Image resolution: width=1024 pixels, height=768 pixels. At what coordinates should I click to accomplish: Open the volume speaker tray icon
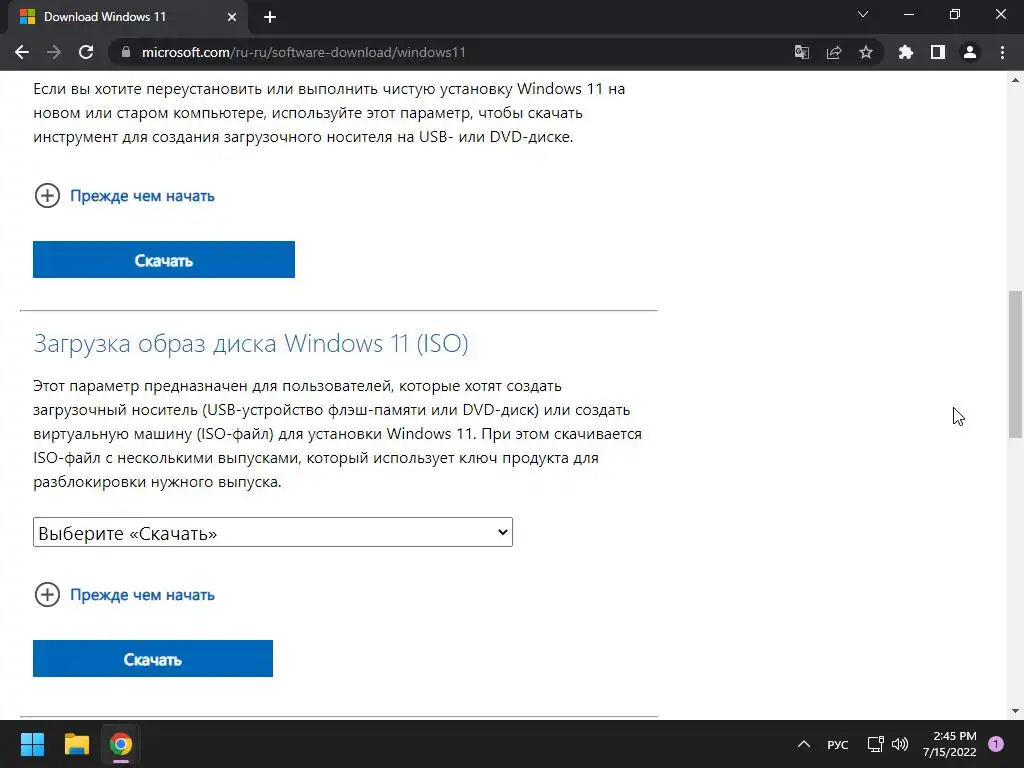click(x=900, y=744)
